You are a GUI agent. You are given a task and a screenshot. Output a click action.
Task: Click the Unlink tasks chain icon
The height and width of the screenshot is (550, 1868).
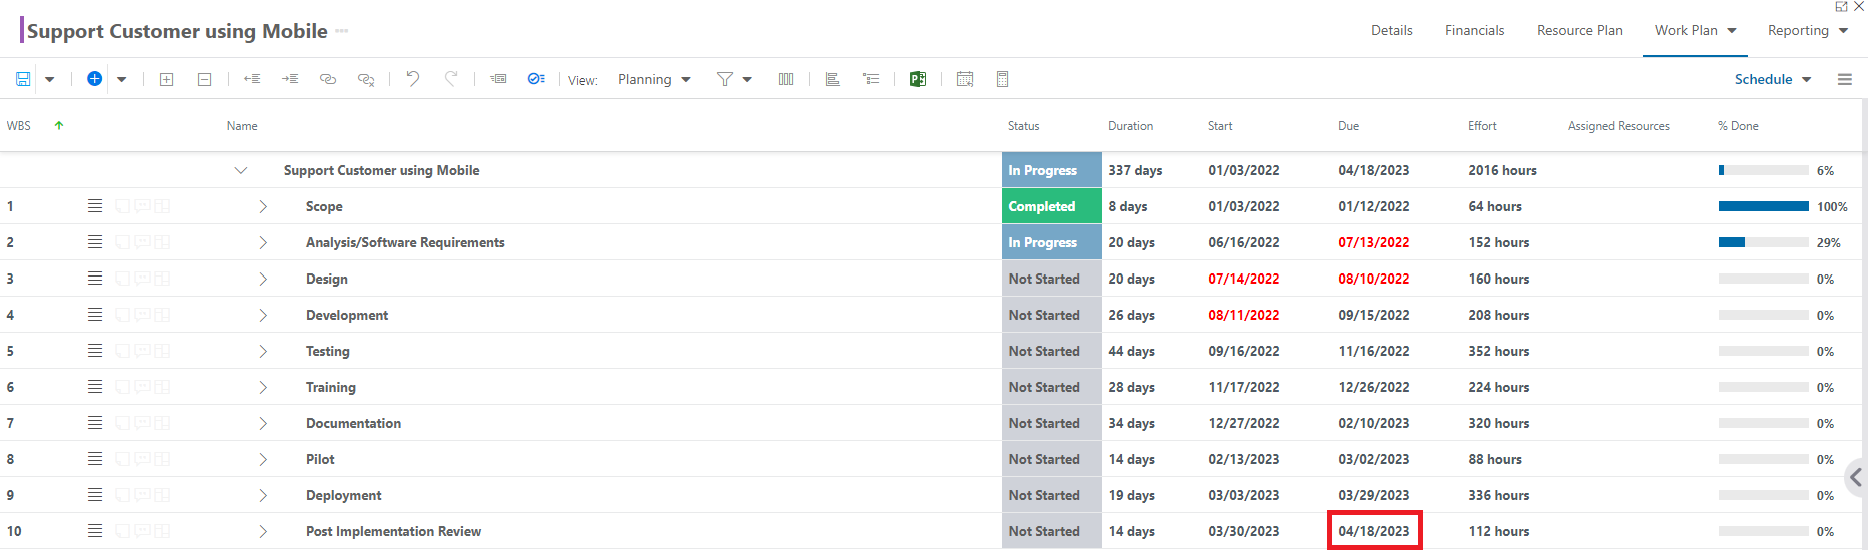pos(366,79)
